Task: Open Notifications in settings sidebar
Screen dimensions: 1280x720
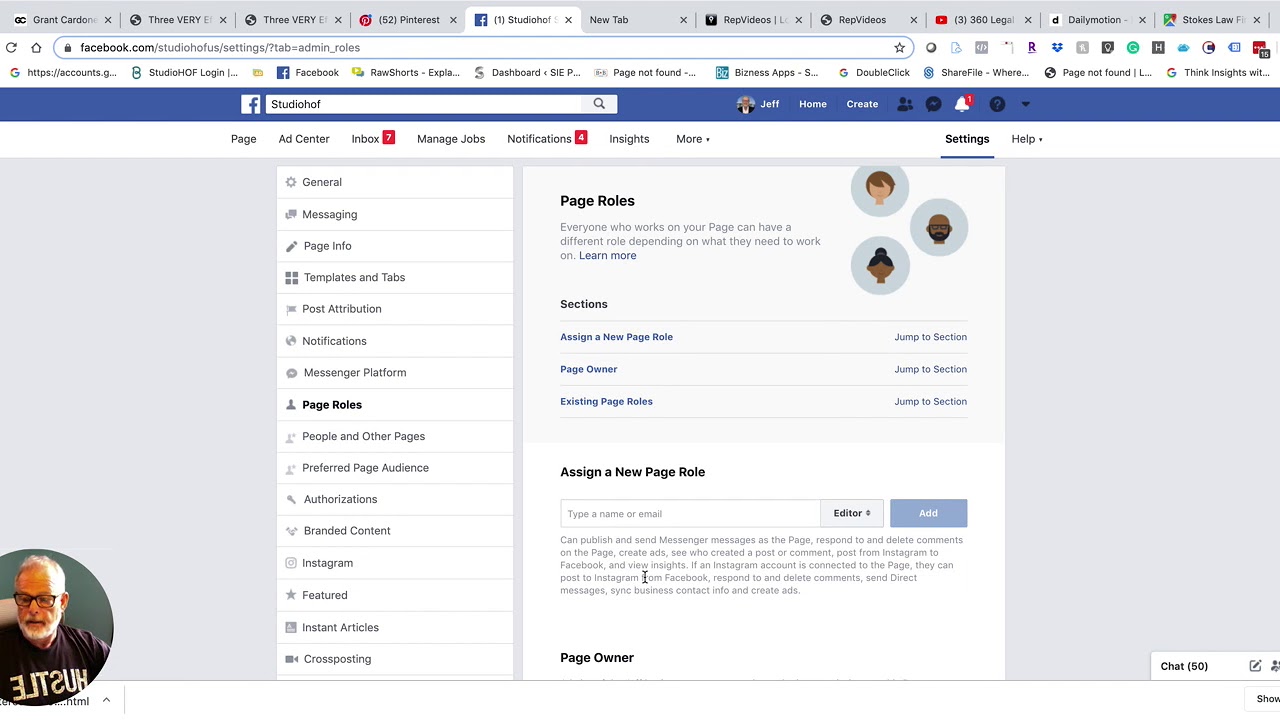Action: (394, 341)
